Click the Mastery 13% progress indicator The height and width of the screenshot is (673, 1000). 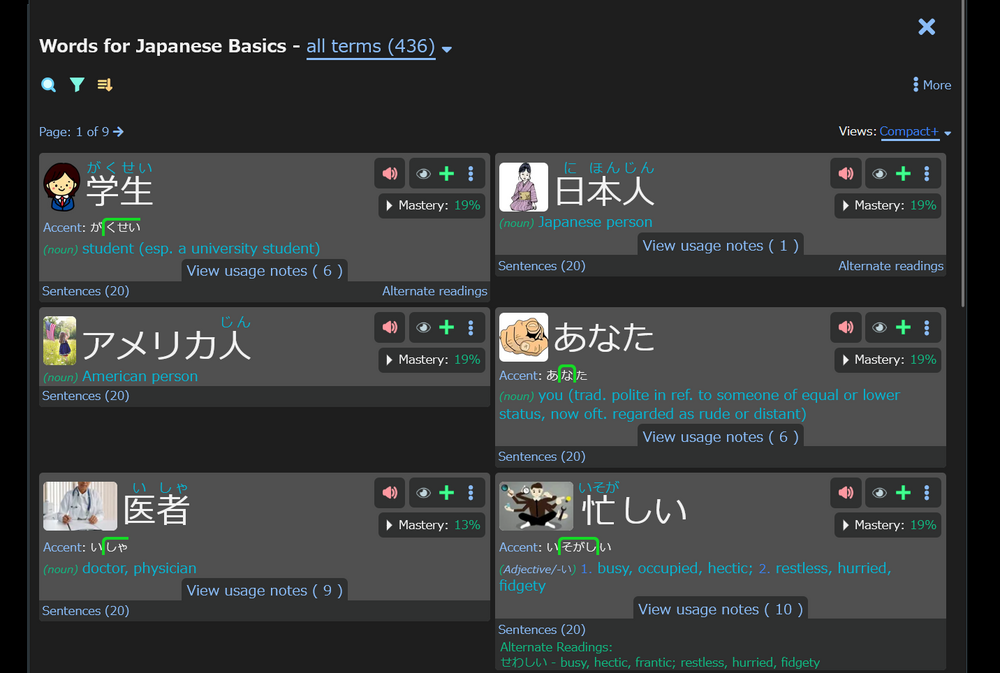pos(431,524)
